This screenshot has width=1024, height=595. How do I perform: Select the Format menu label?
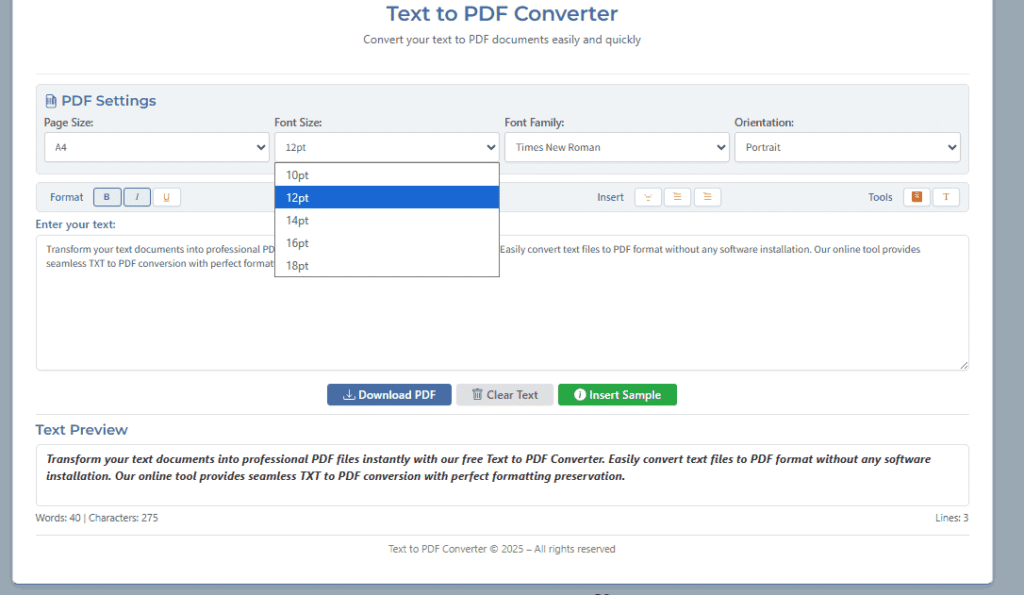pos(66,197)
